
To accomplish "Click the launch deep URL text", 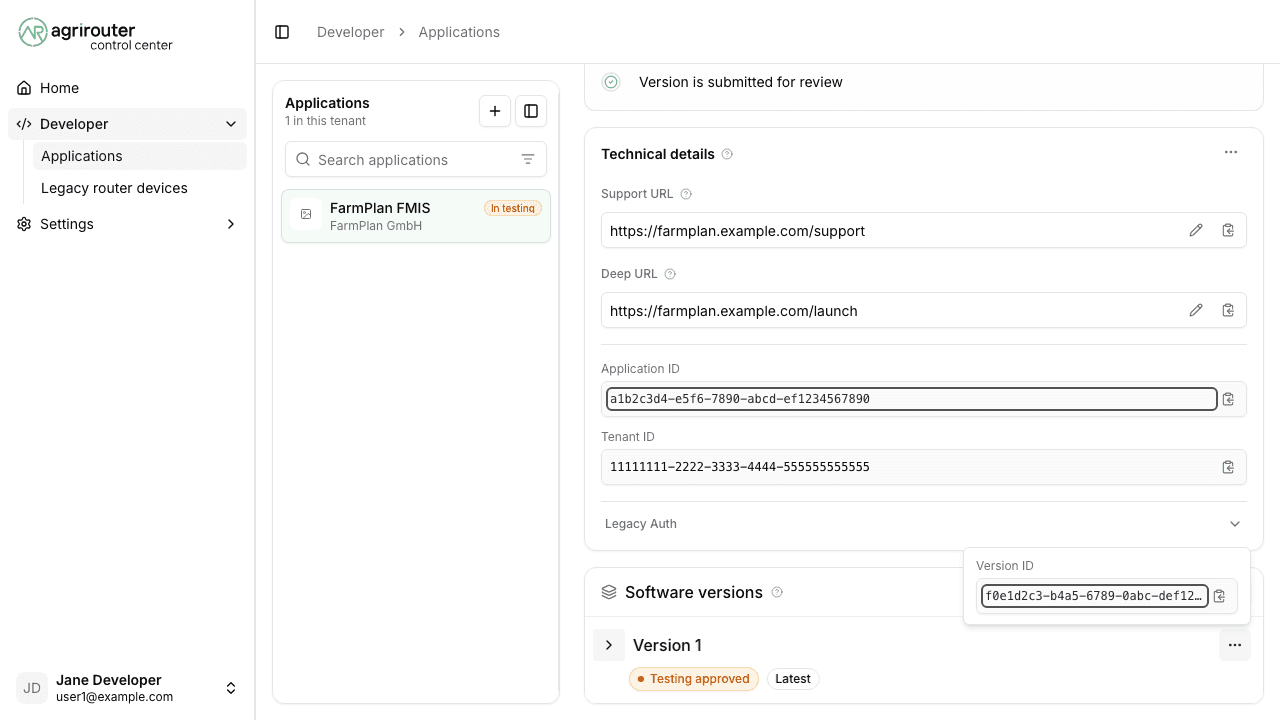I will tap(734, 311).
